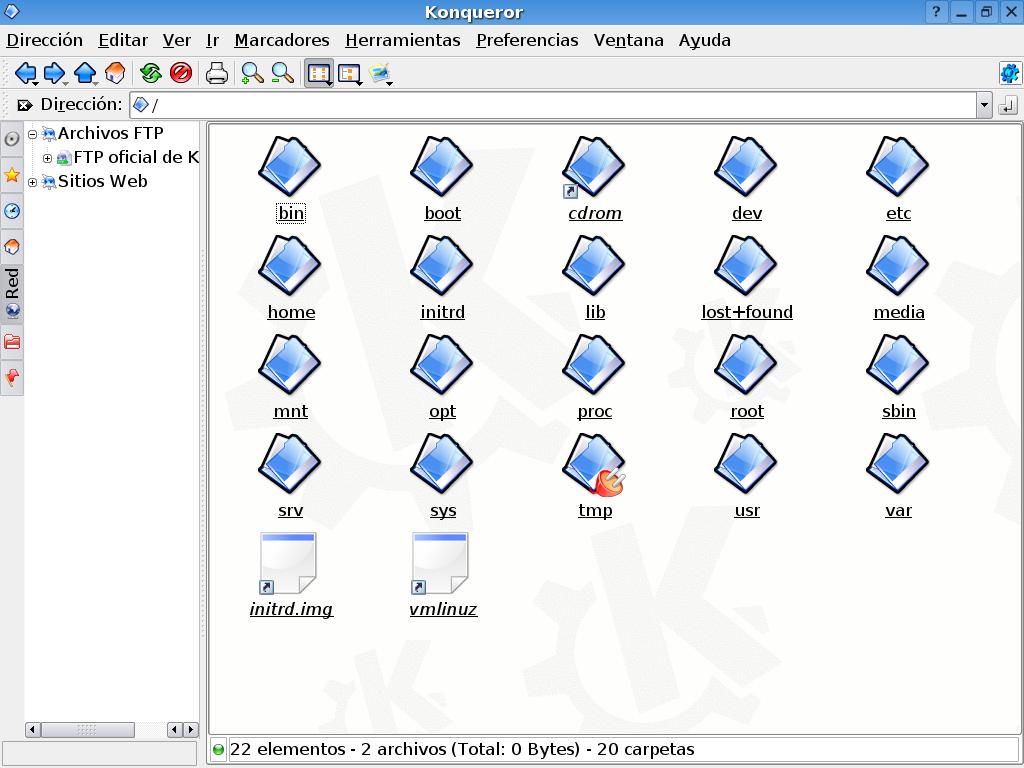The width and height of the screenshot is (1024, 768).
Task: Zoom out with the minus magnifier
Action: (282, 73)
